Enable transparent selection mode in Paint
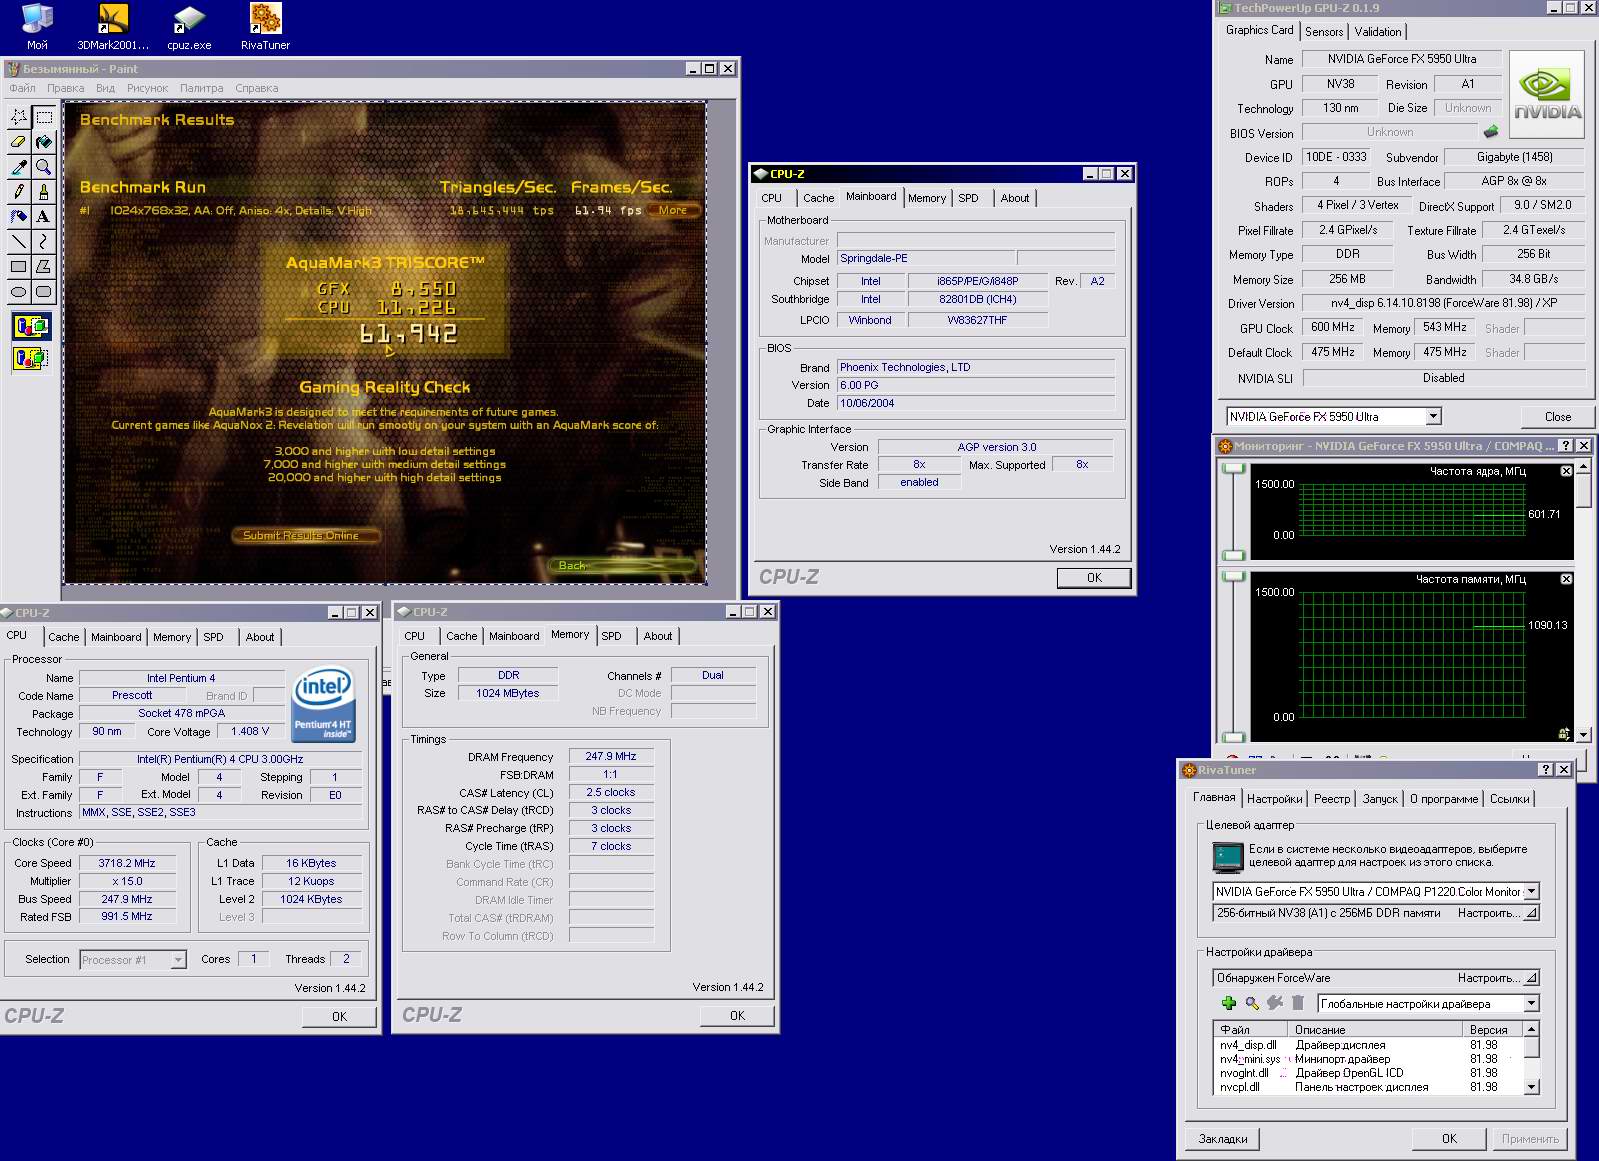Screen dimensions: 1599x1161 (31, 357)
